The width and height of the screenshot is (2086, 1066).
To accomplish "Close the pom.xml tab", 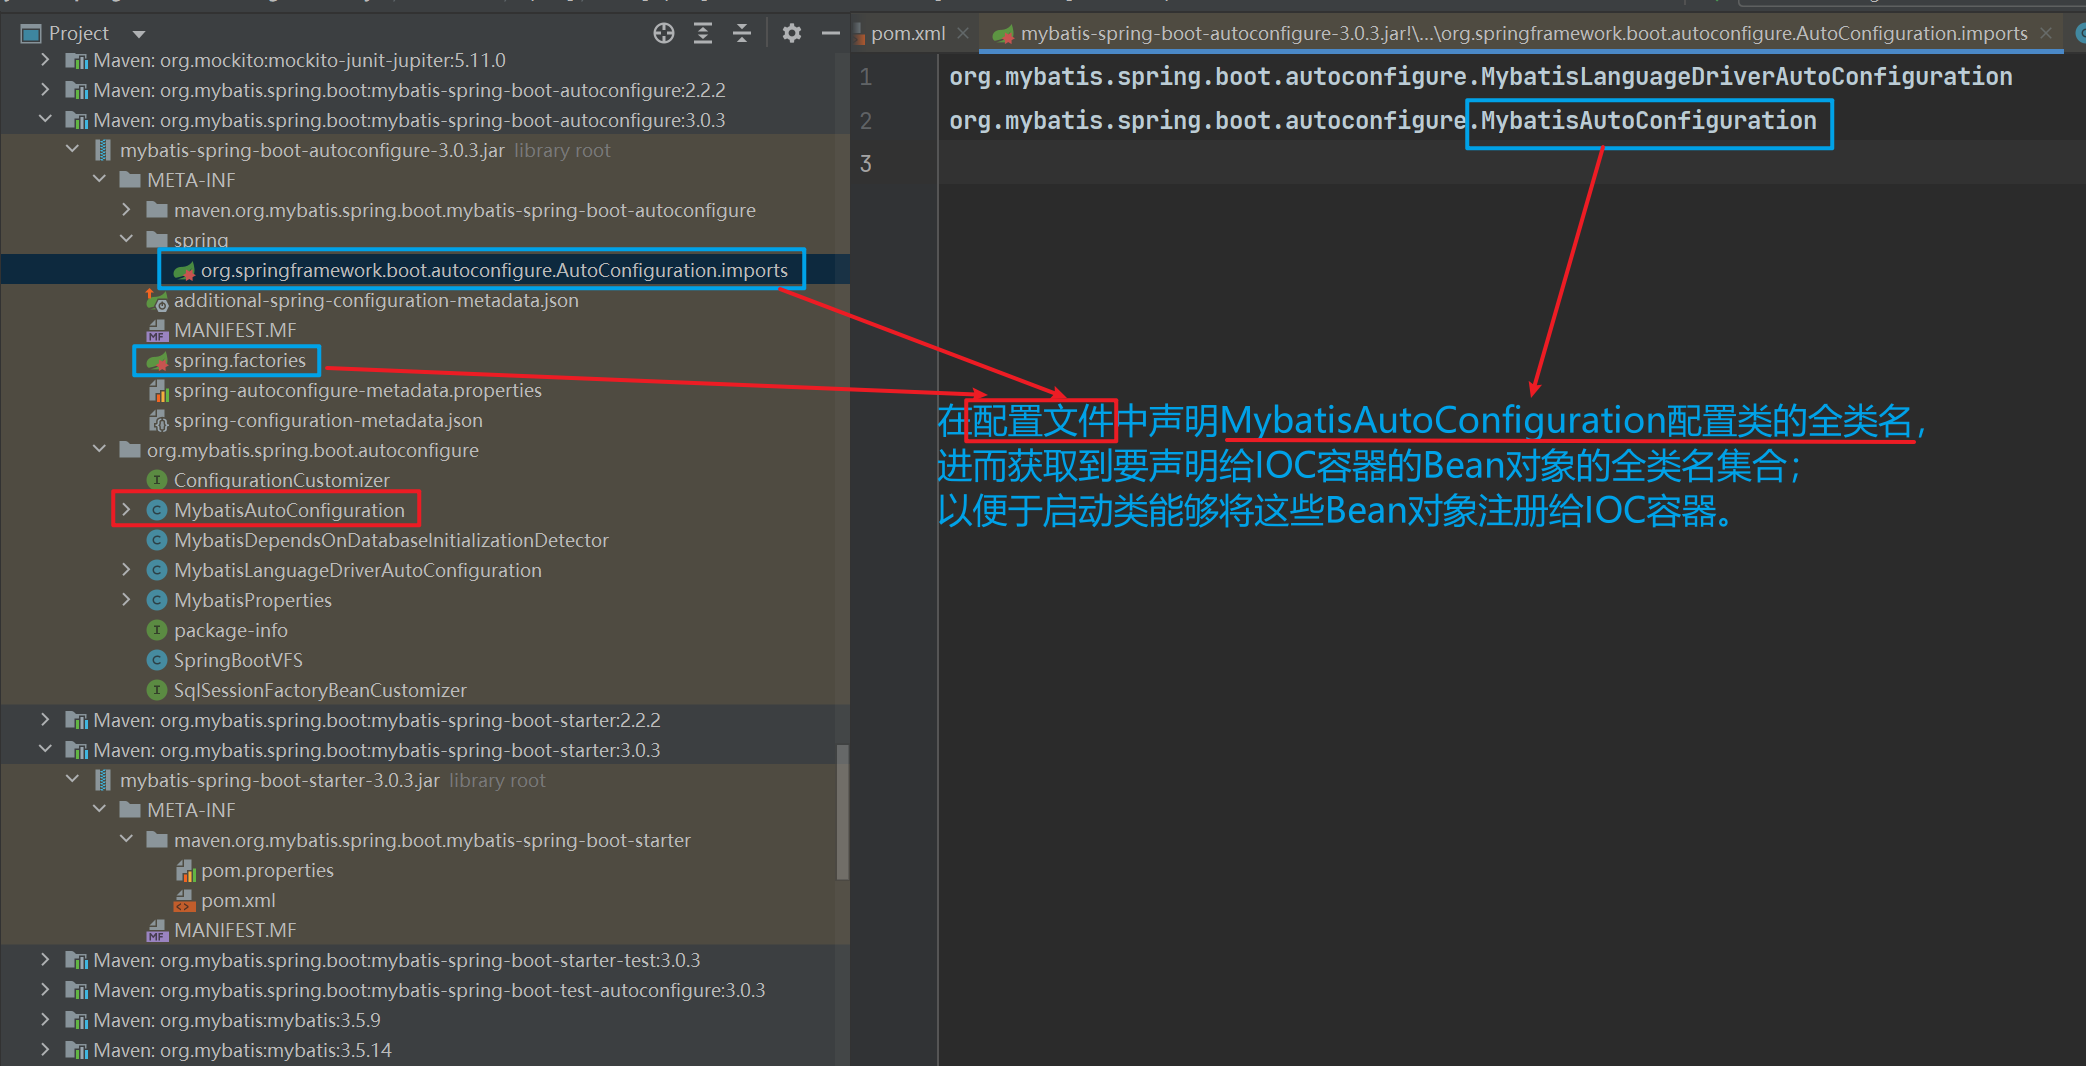I will pos(963,34).
